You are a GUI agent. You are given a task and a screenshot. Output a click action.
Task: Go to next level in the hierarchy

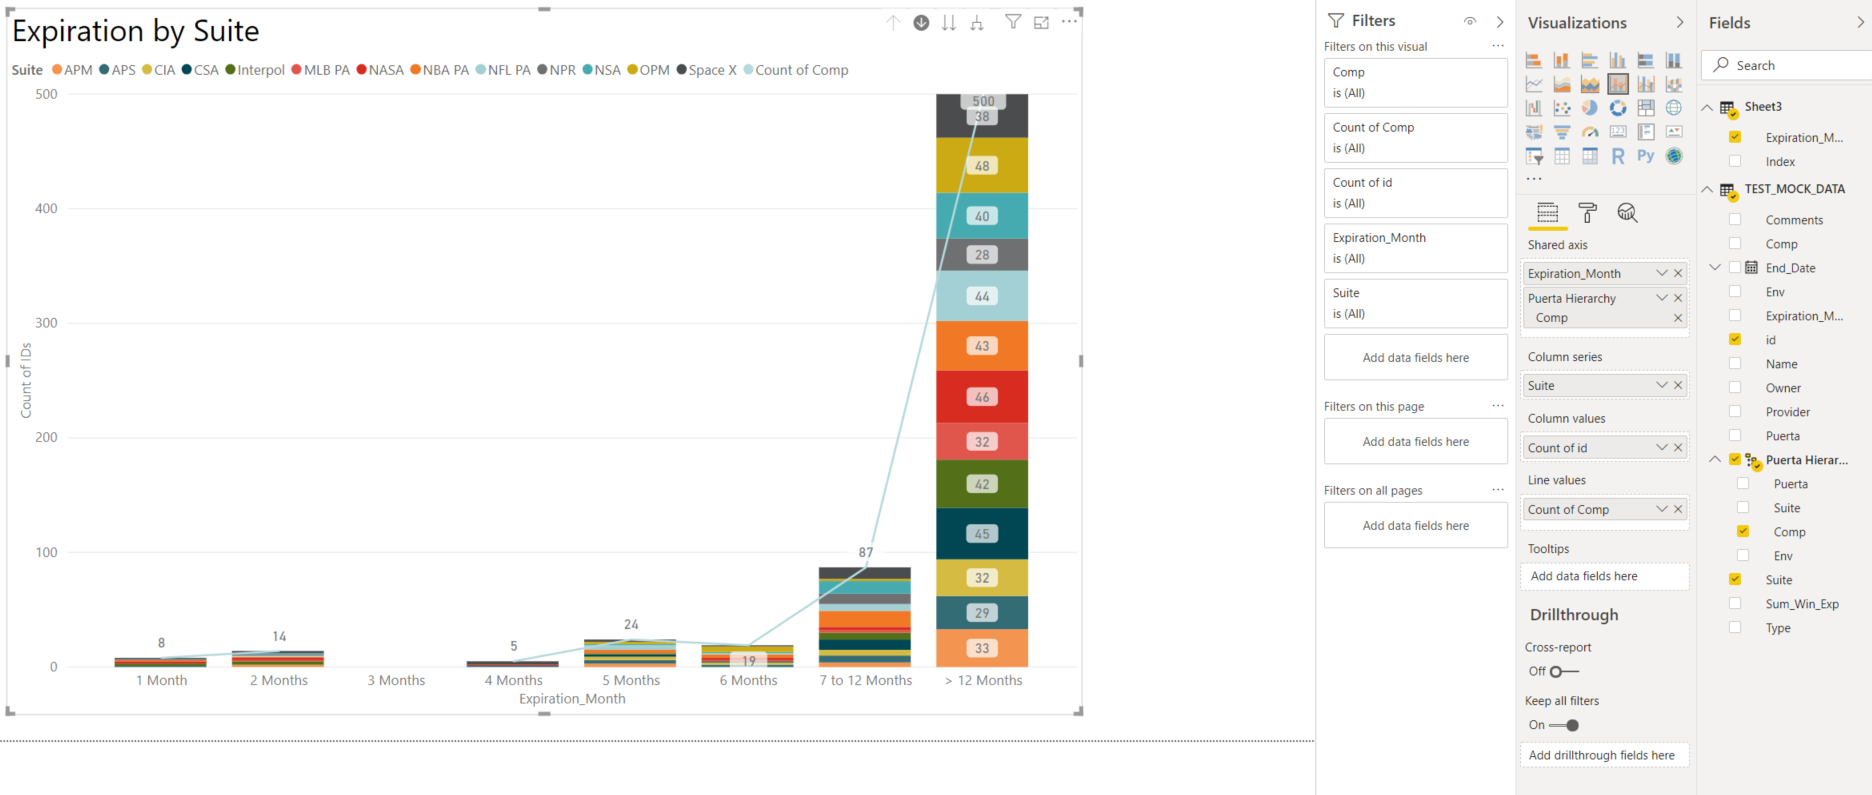949,23
